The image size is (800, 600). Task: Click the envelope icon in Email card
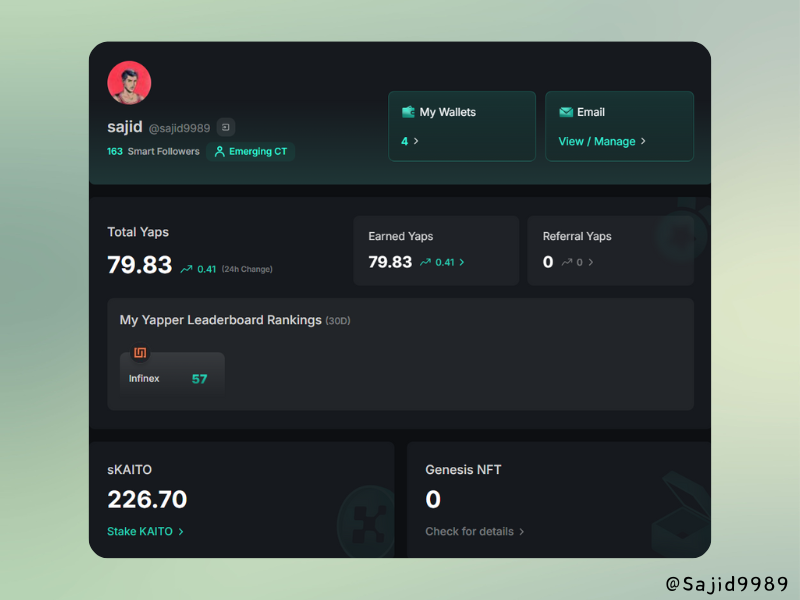click(x=566, y=112)
